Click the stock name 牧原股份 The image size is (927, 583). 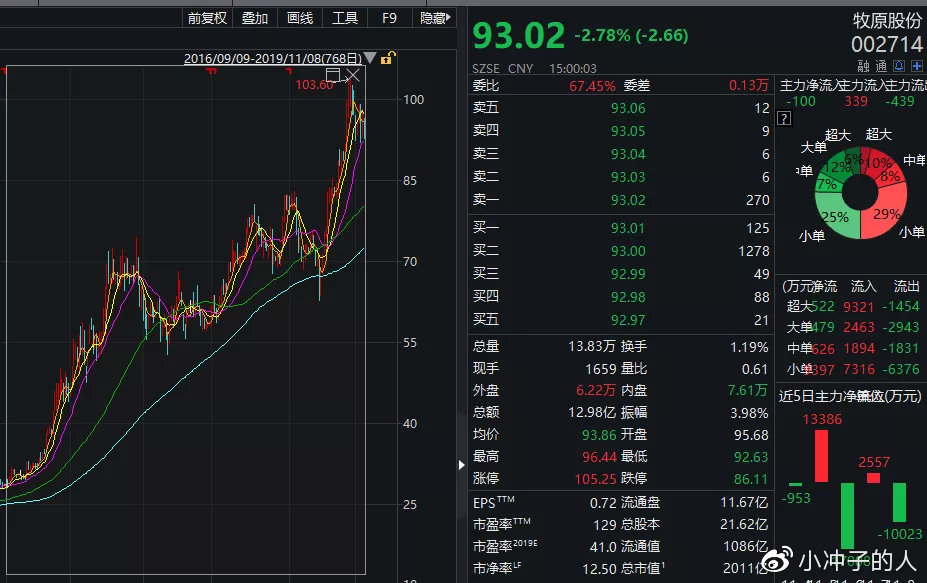(887, 21)
